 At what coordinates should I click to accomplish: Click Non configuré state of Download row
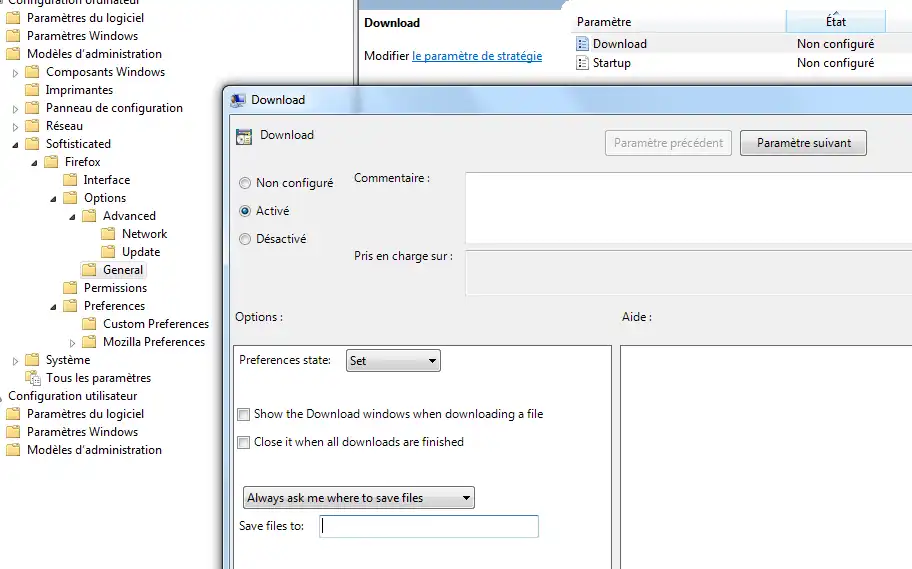pyautogui.click(x=835, y=44)
